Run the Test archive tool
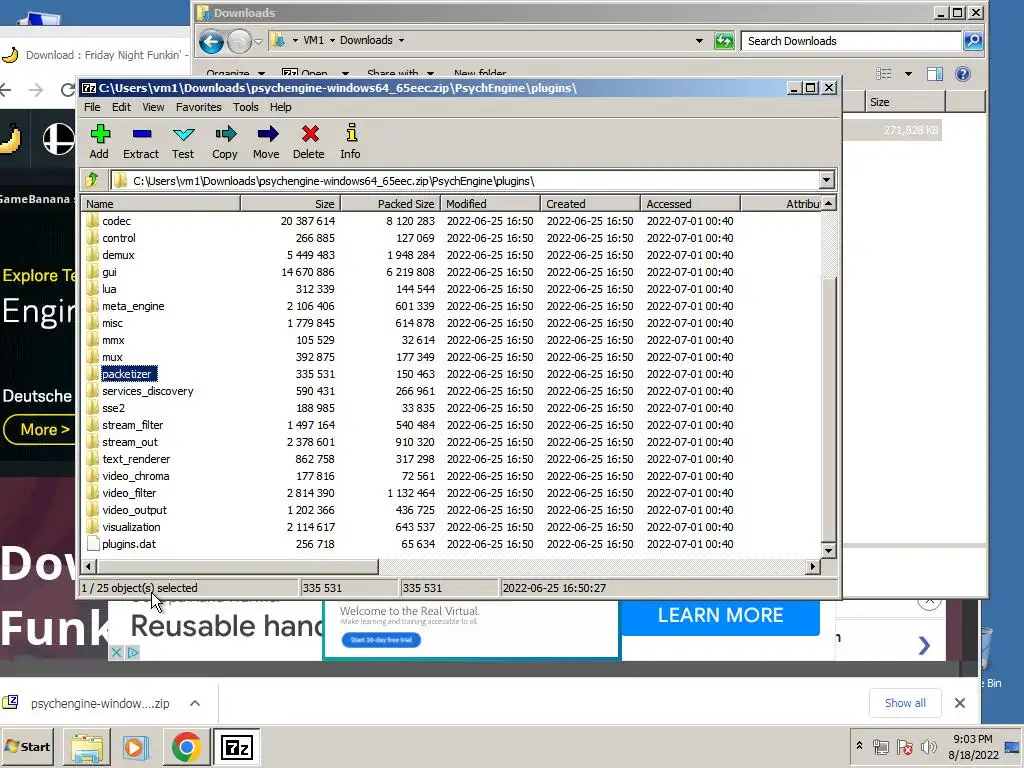The image size is (1024, 768). pos(184,135)
